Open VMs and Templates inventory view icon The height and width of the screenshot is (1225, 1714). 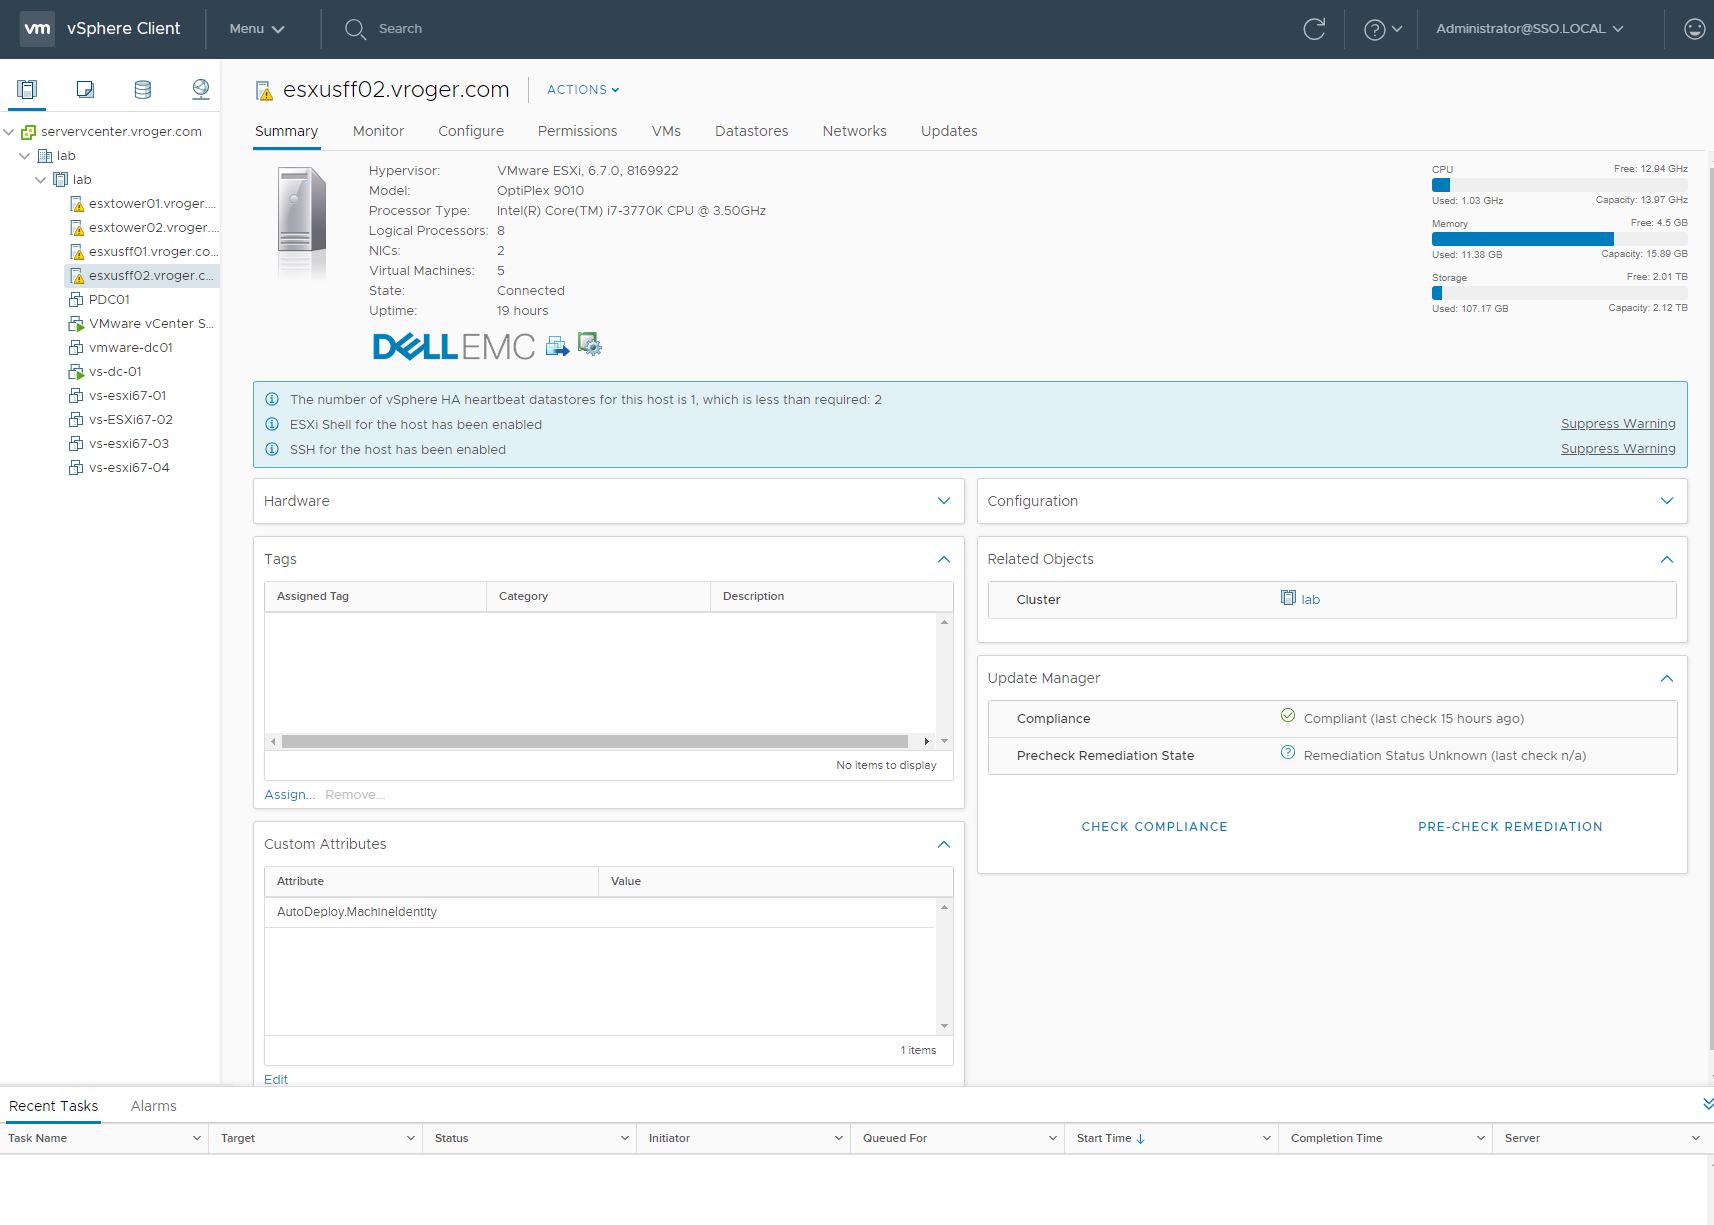(85, 89)
